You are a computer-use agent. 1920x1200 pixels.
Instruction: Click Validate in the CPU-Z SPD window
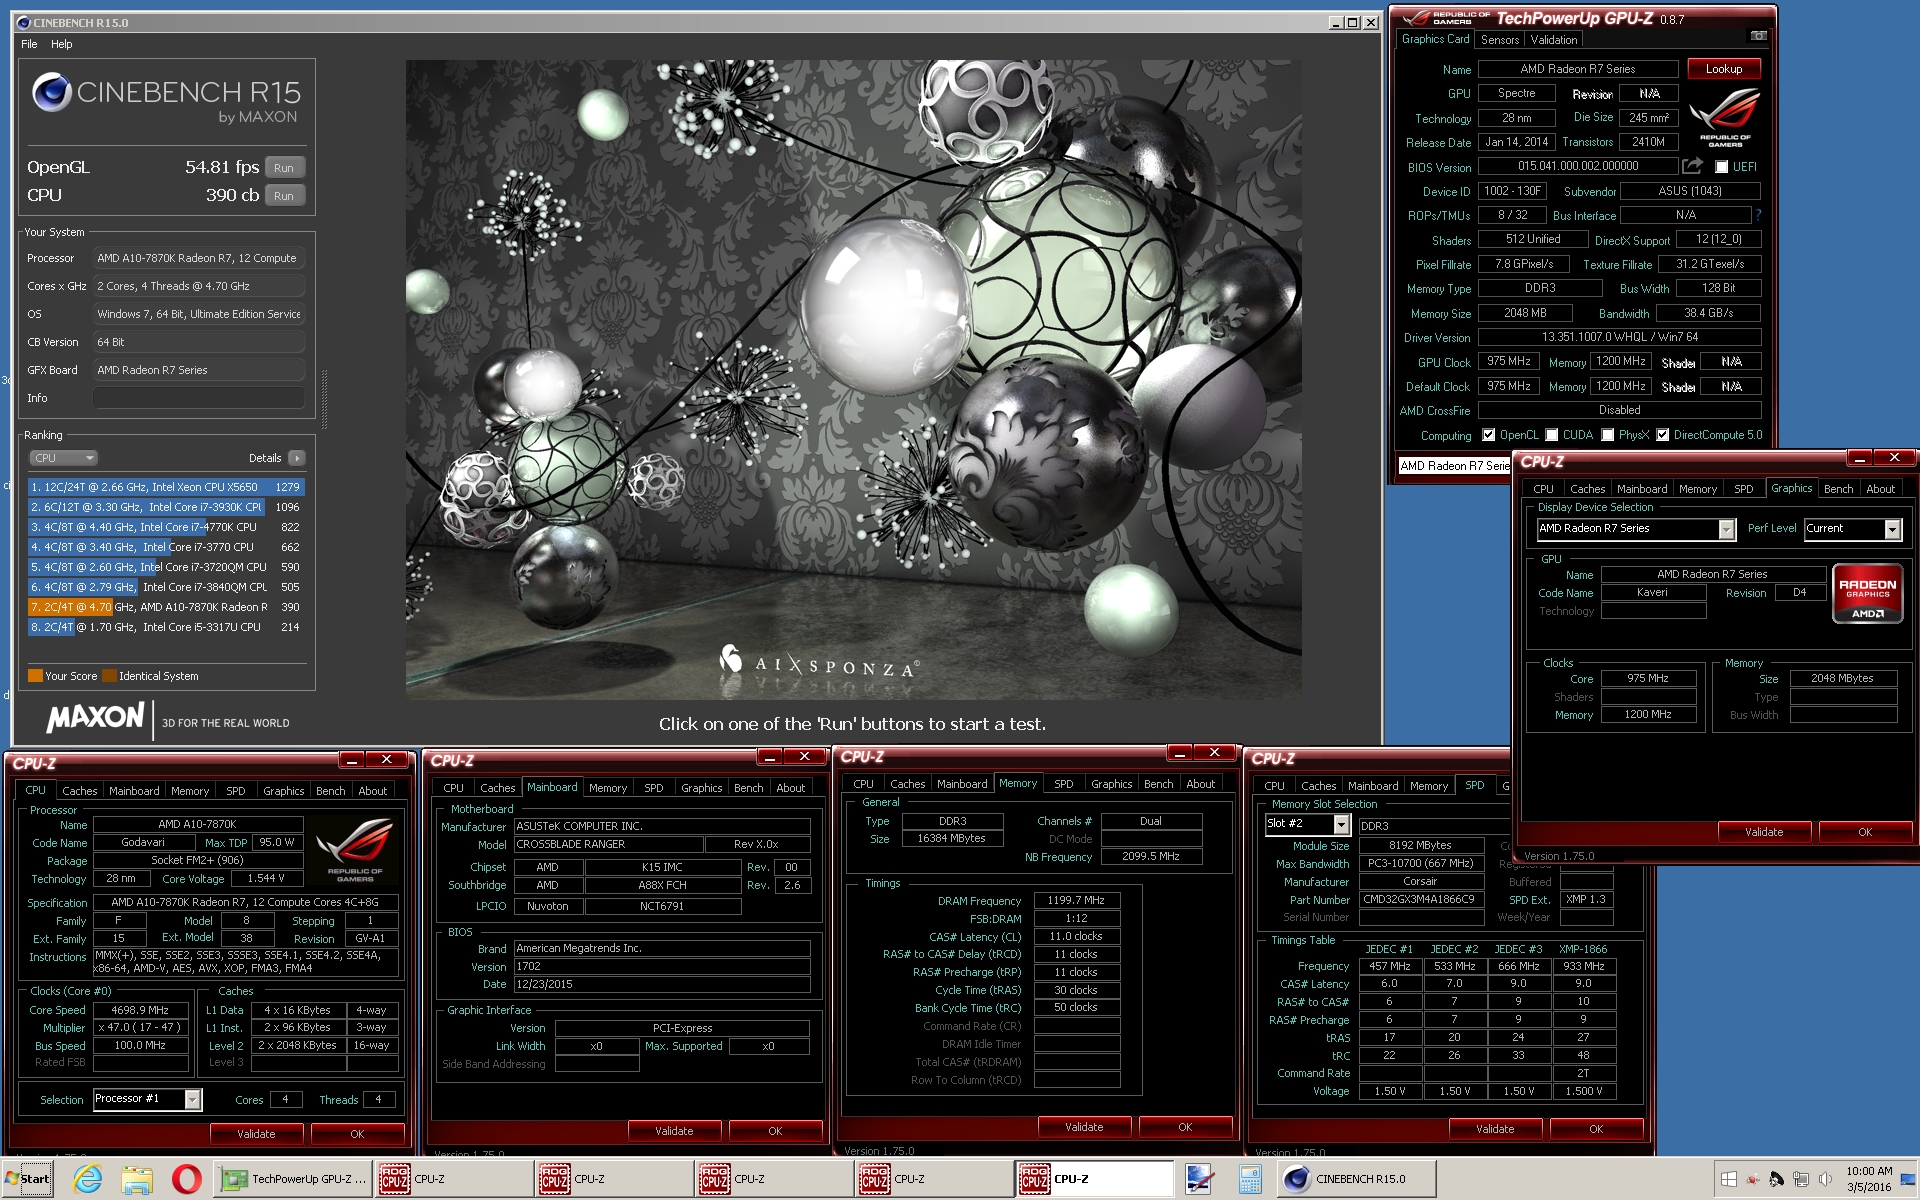pos(1495,1129)
